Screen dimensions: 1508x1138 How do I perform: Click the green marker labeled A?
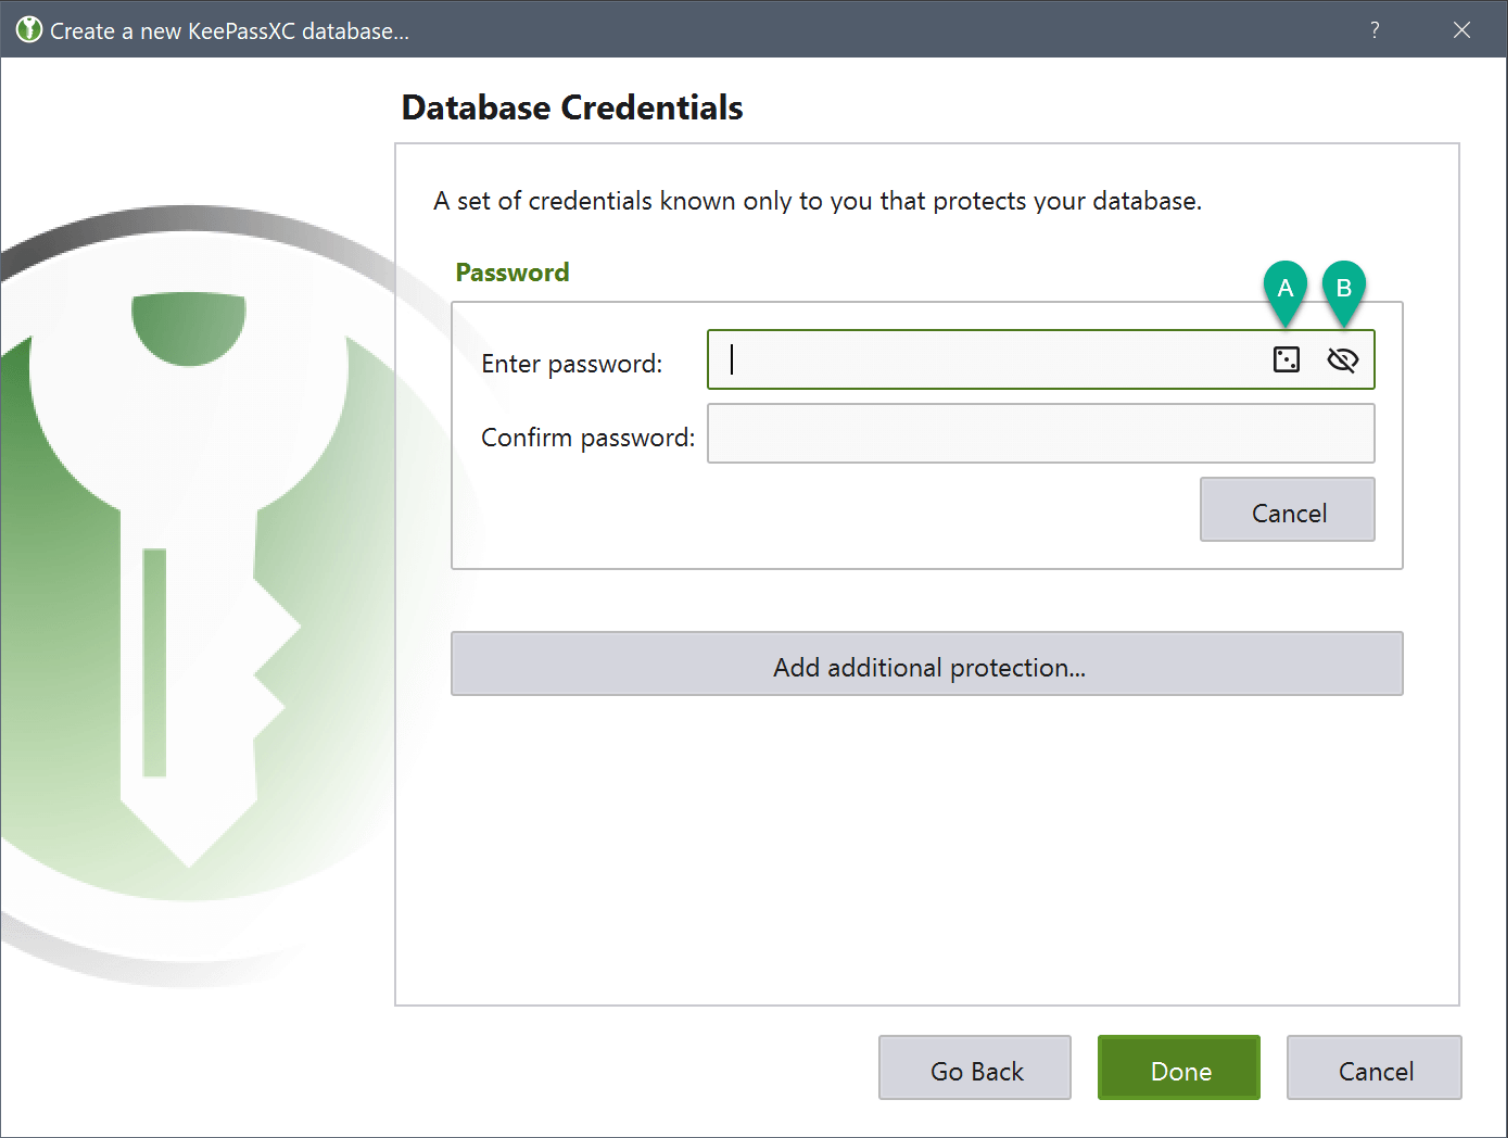1285,289
